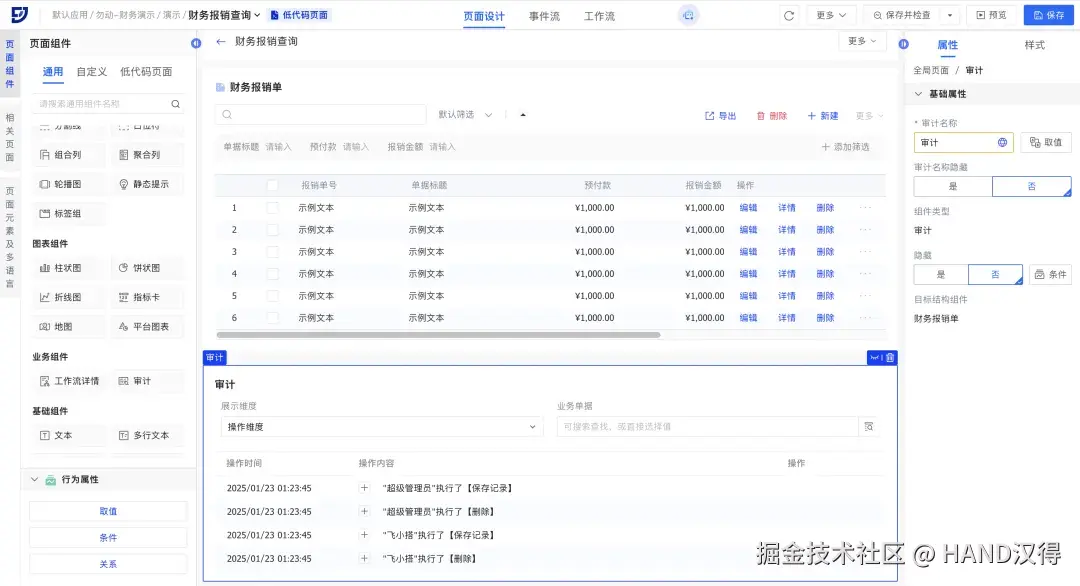Switch to the 事件流 tab
This screenshot has width=1080, height=586.
tap(544, 16)
